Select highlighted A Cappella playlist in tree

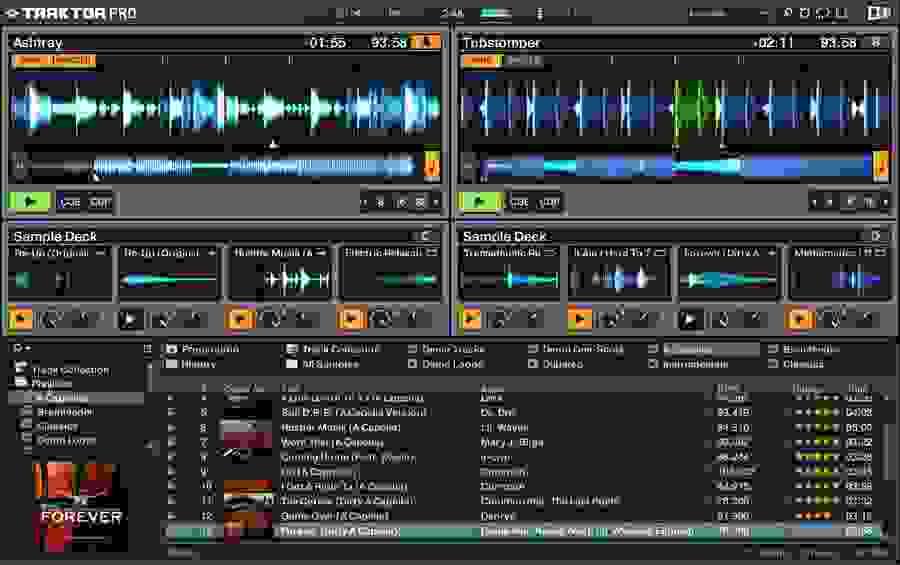coord(77,397)
